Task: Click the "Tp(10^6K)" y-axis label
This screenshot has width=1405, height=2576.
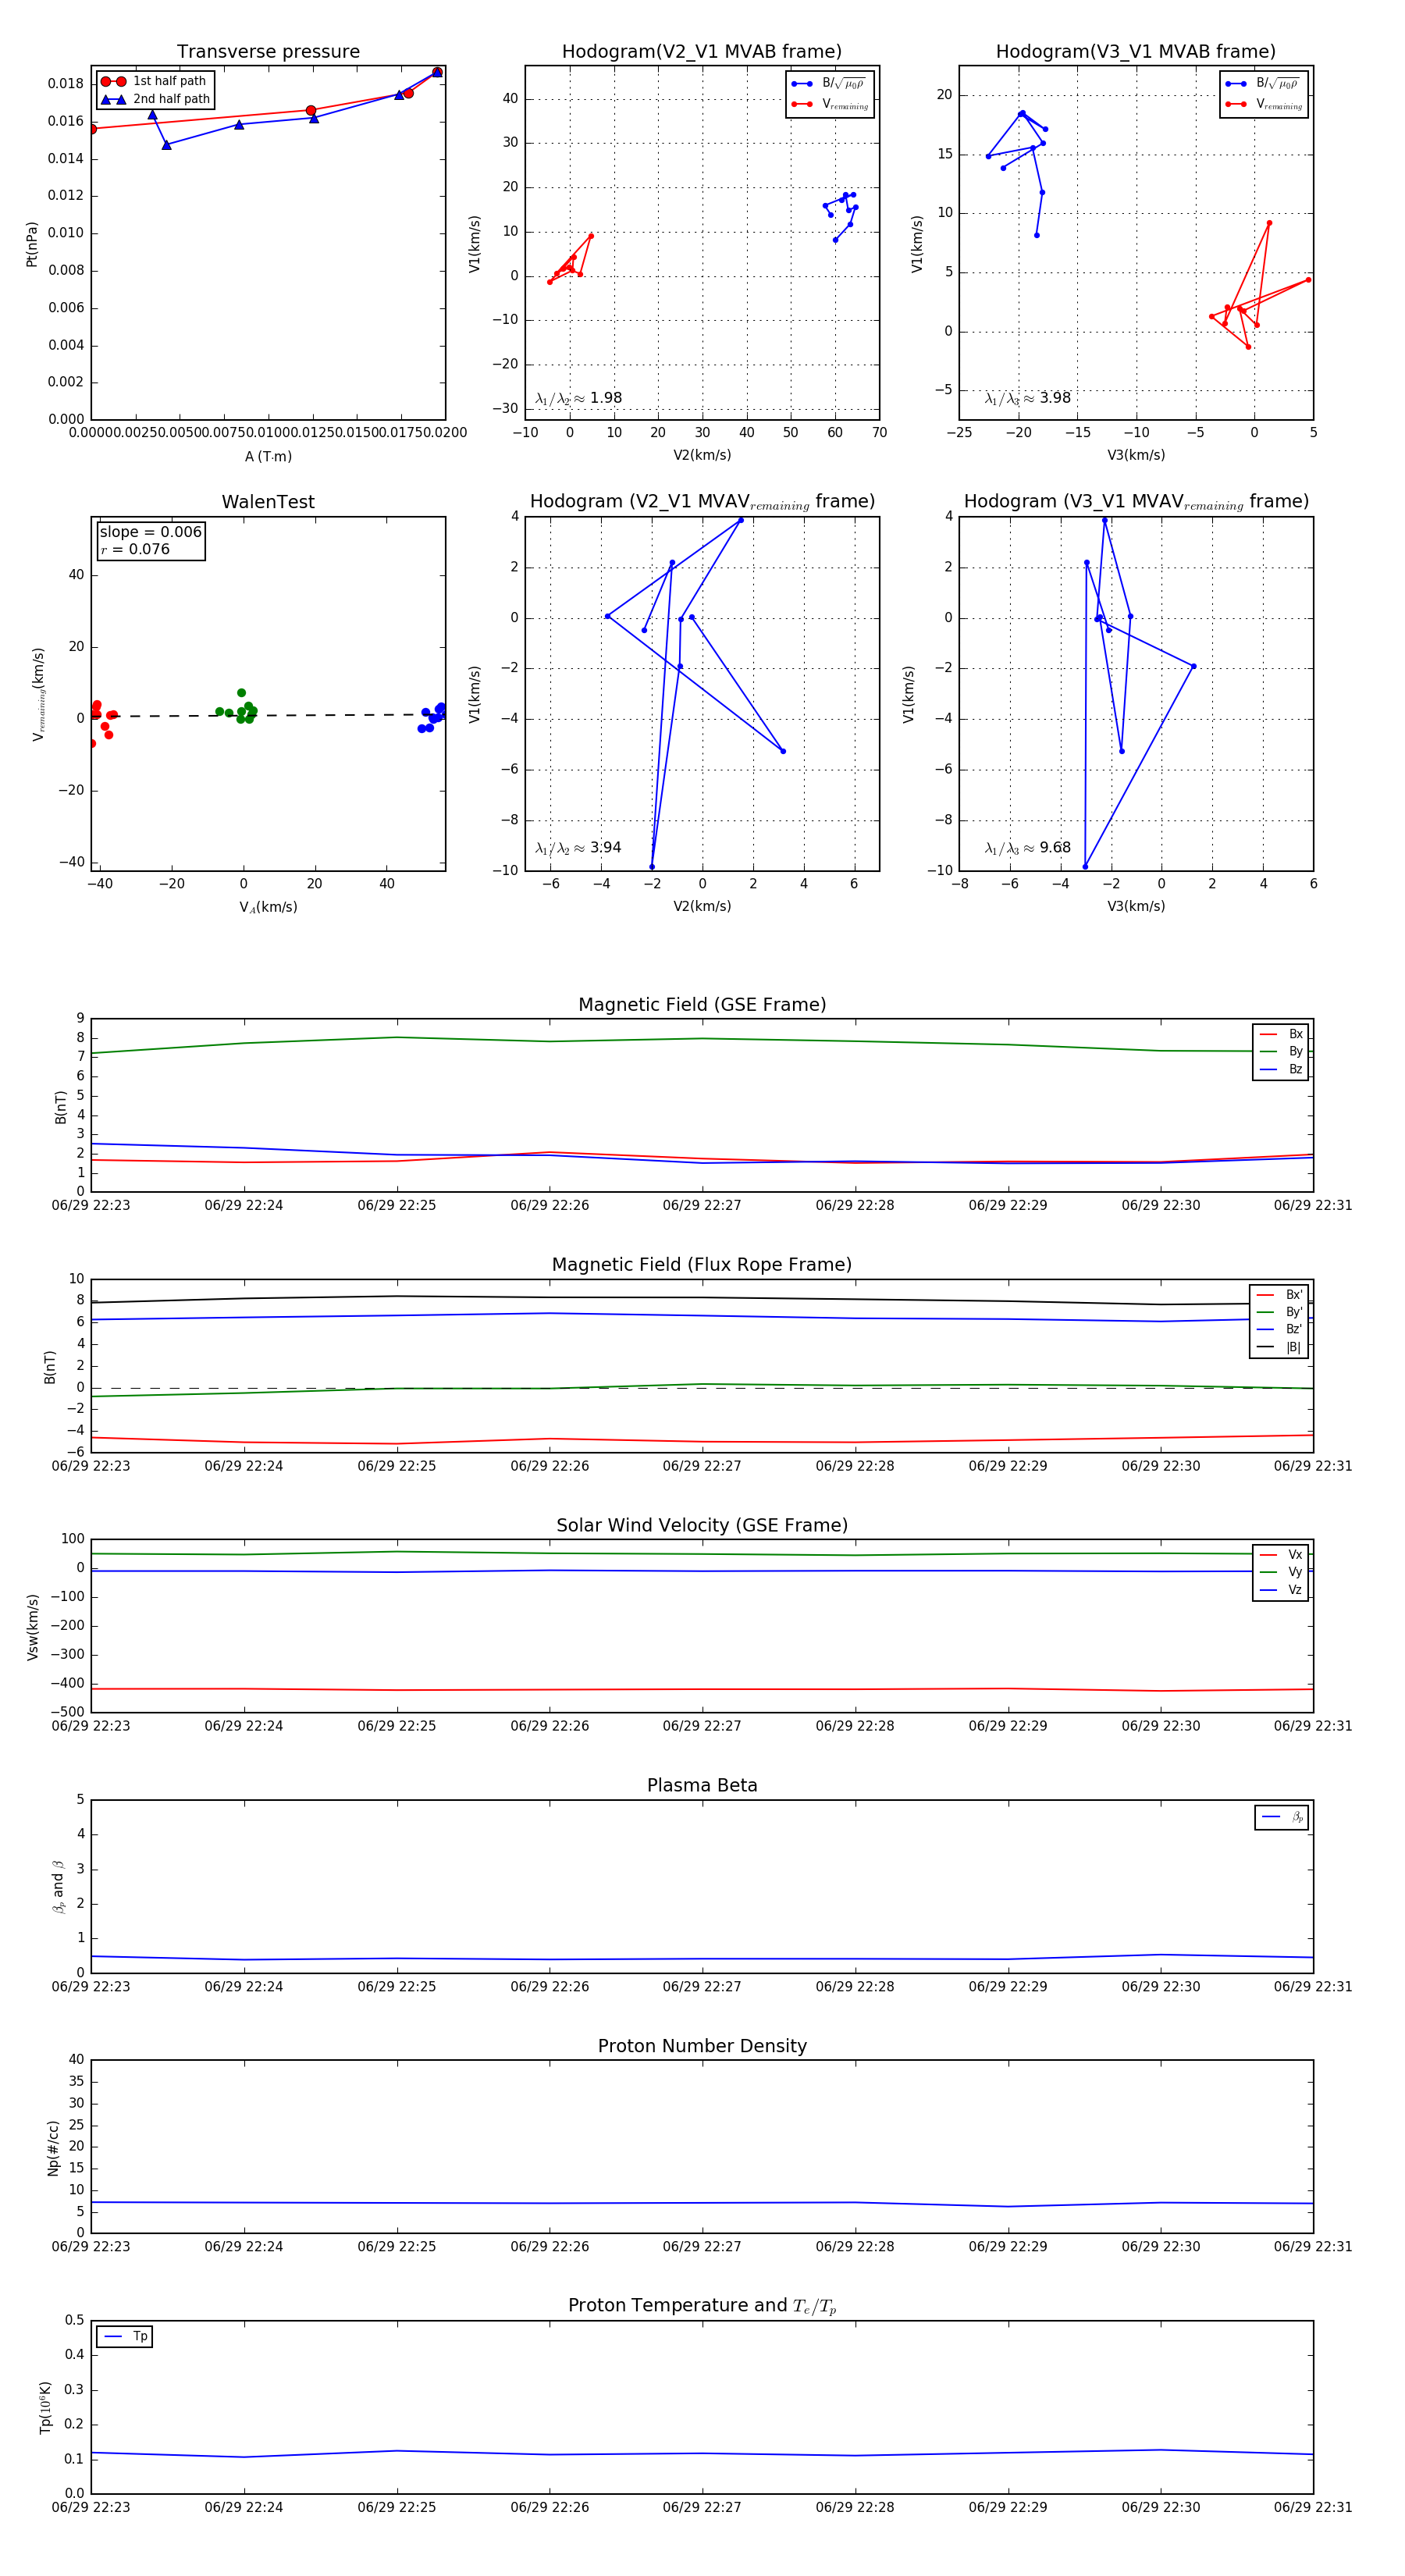Action: pos(46,2407)
